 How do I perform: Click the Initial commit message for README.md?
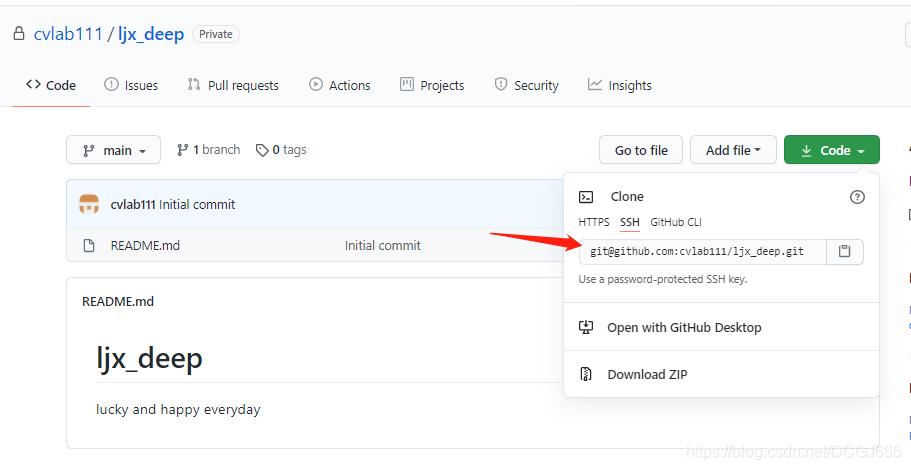click(382, 246)
